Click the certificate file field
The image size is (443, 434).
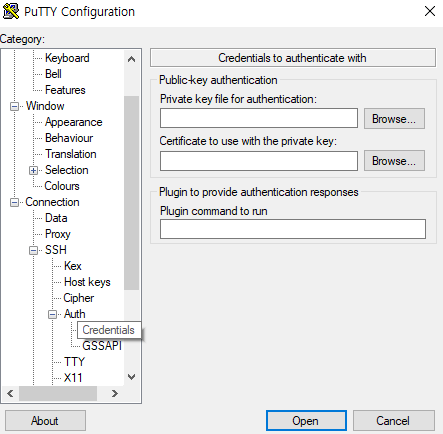tap(259, 161)
